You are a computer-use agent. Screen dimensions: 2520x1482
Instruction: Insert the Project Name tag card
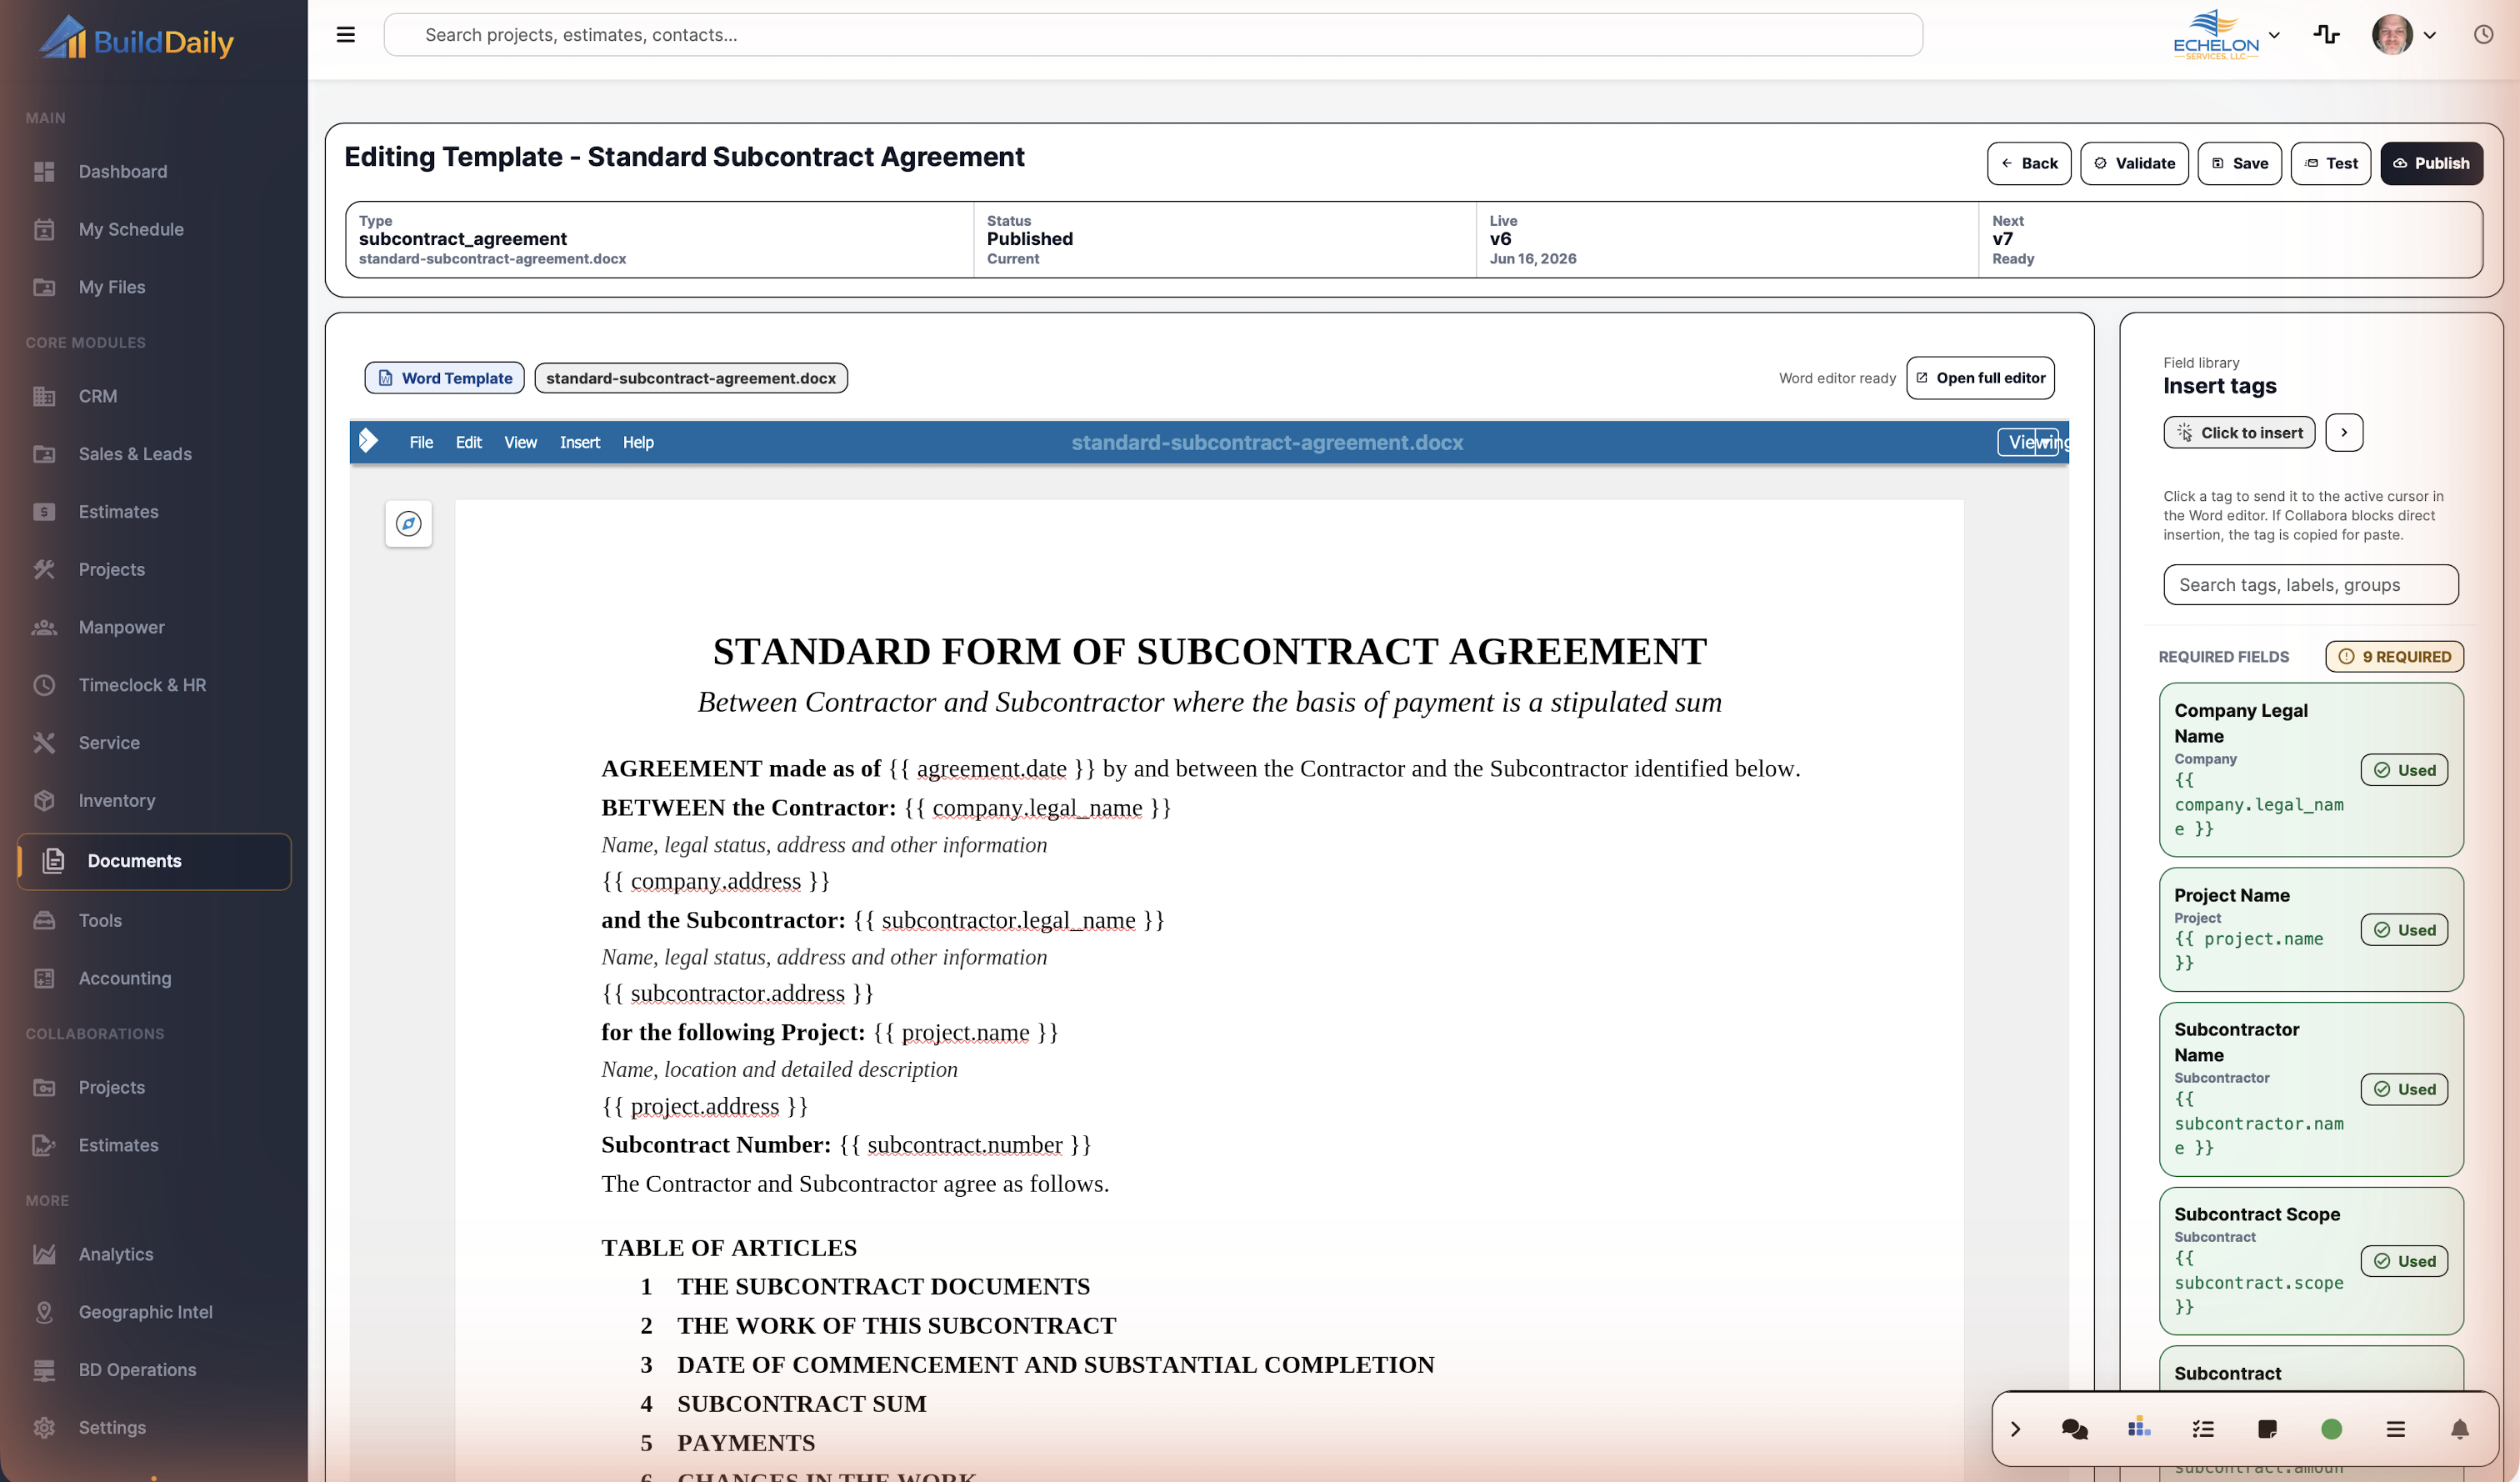click(x=2311, y=929)
